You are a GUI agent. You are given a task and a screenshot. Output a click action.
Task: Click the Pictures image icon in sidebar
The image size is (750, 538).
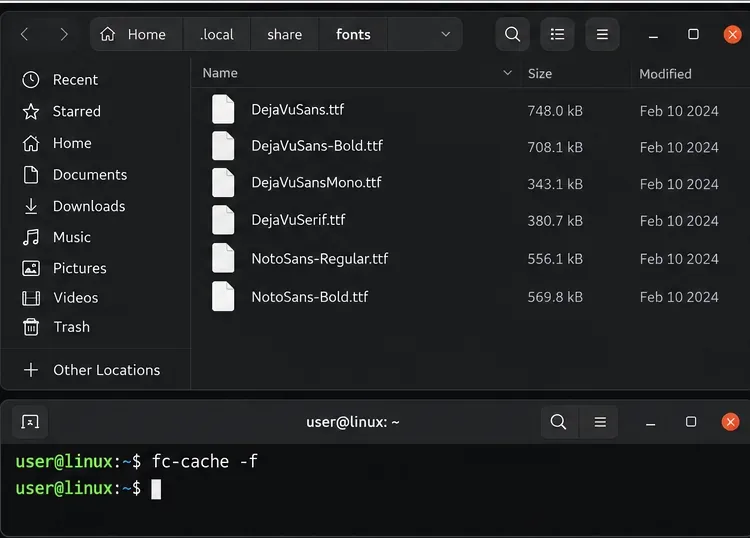coord(31,268)
